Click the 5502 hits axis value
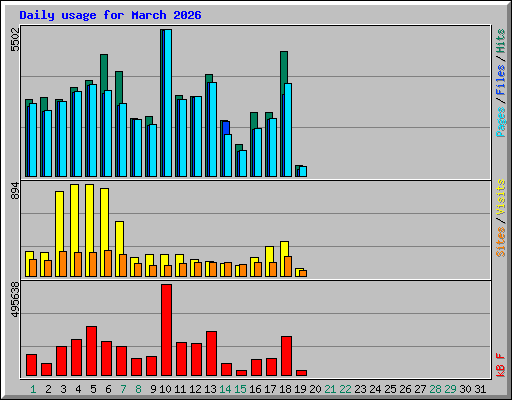Image resolution: width=512 pixels, height=400 pixels. (15, 39)
